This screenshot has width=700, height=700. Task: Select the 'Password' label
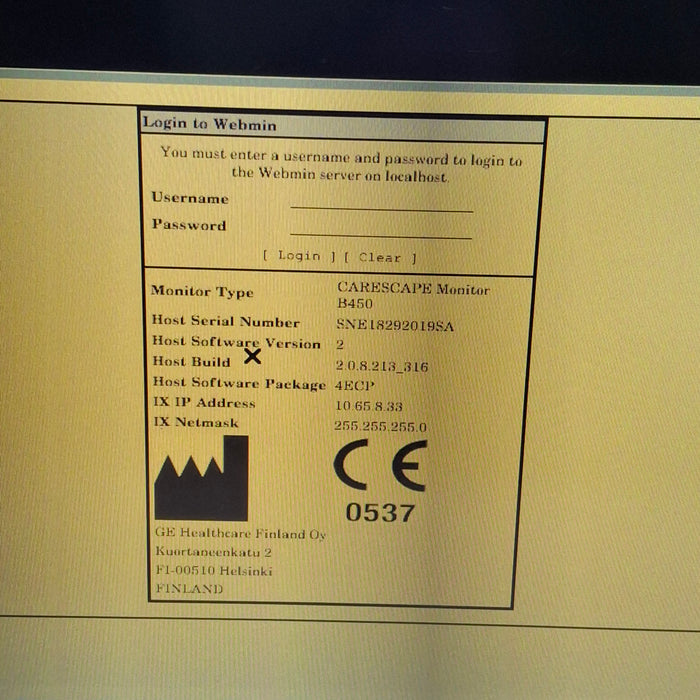(189, 225)
